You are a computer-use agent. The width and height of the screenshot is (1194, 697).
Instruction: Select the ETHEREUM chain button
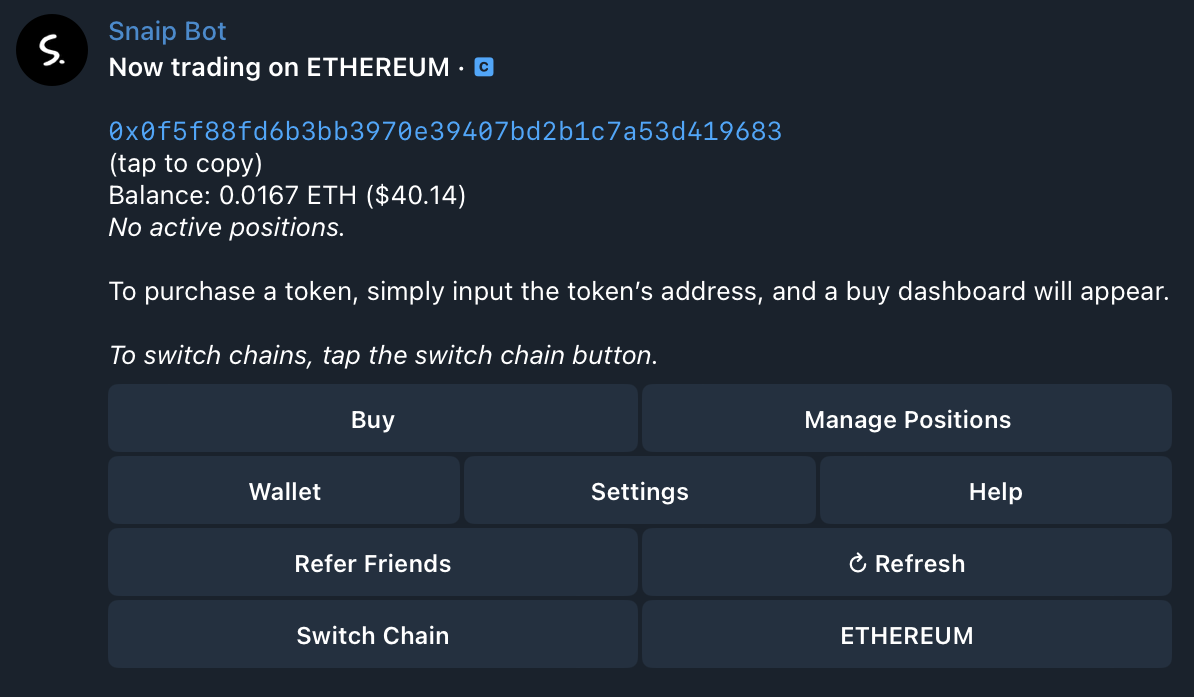click(906, 635)
